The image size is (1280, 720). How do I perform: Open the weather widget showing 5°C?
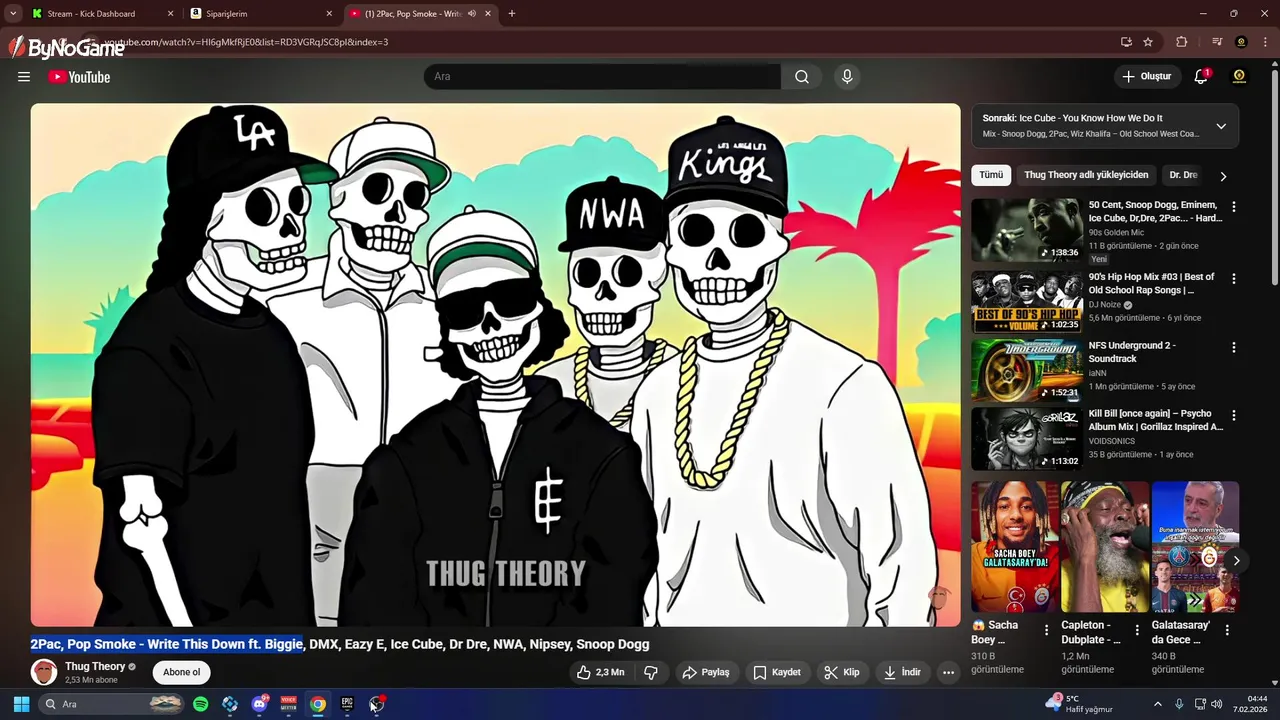[x=1081, y=704]
